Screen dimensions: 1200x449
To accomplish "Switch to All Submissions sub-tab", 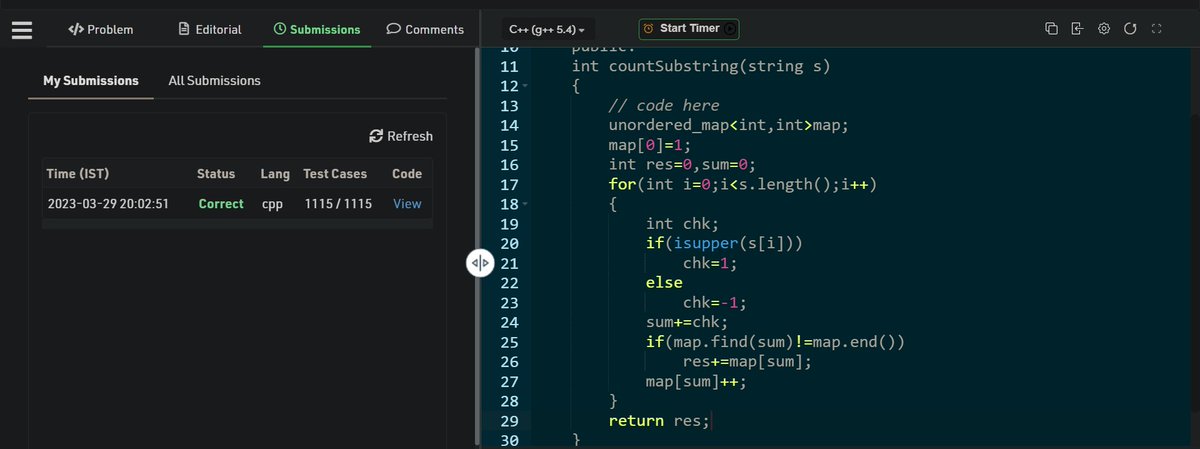I will coord(214,80).
